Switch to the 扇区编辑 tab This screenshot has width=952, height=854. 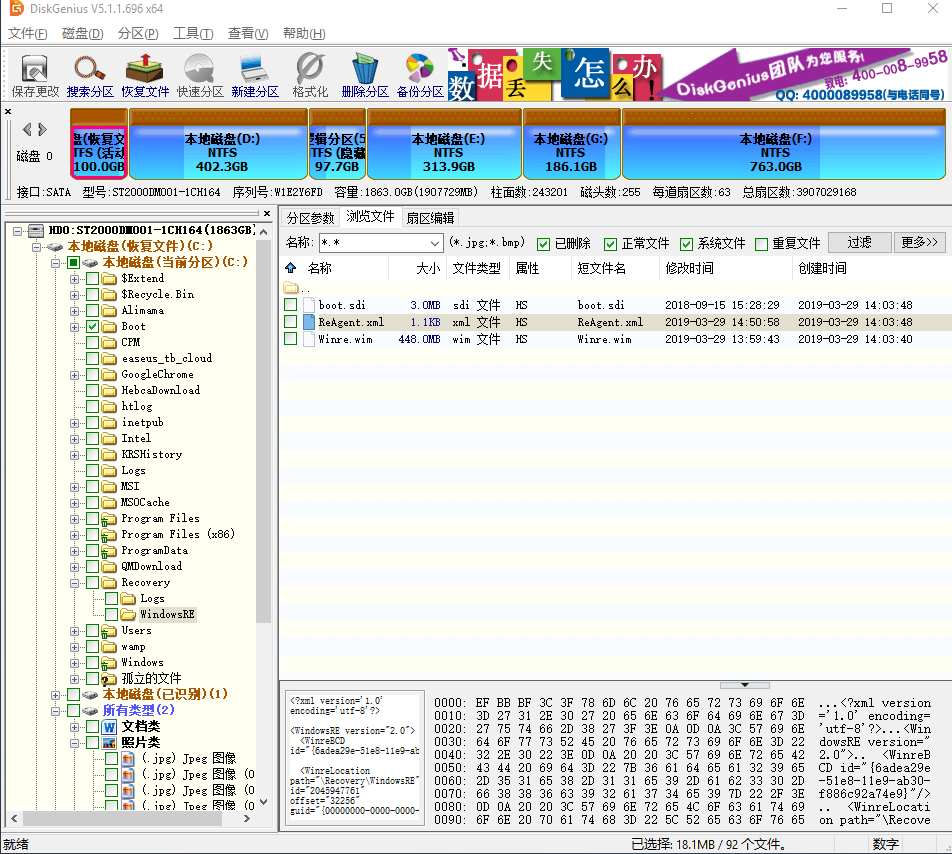point(430,217)
